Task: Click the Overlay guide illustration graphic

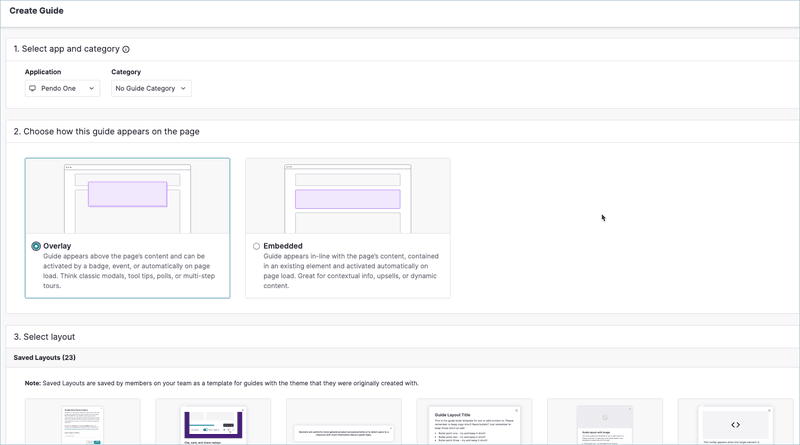Action: pos(127,196)
